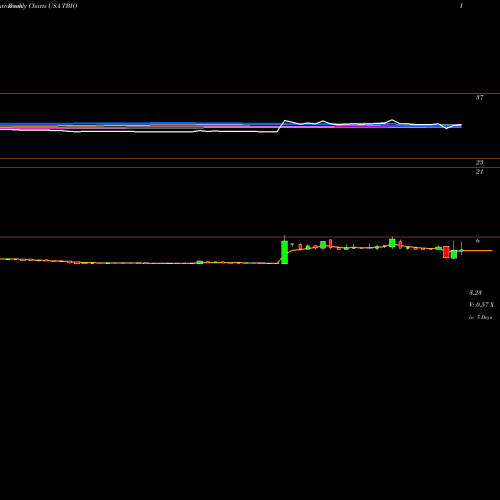Image resolution: width=500 pixels, height=500 pixels.
Task: Click the 3.23 price value
Action: tap(475, 293)
